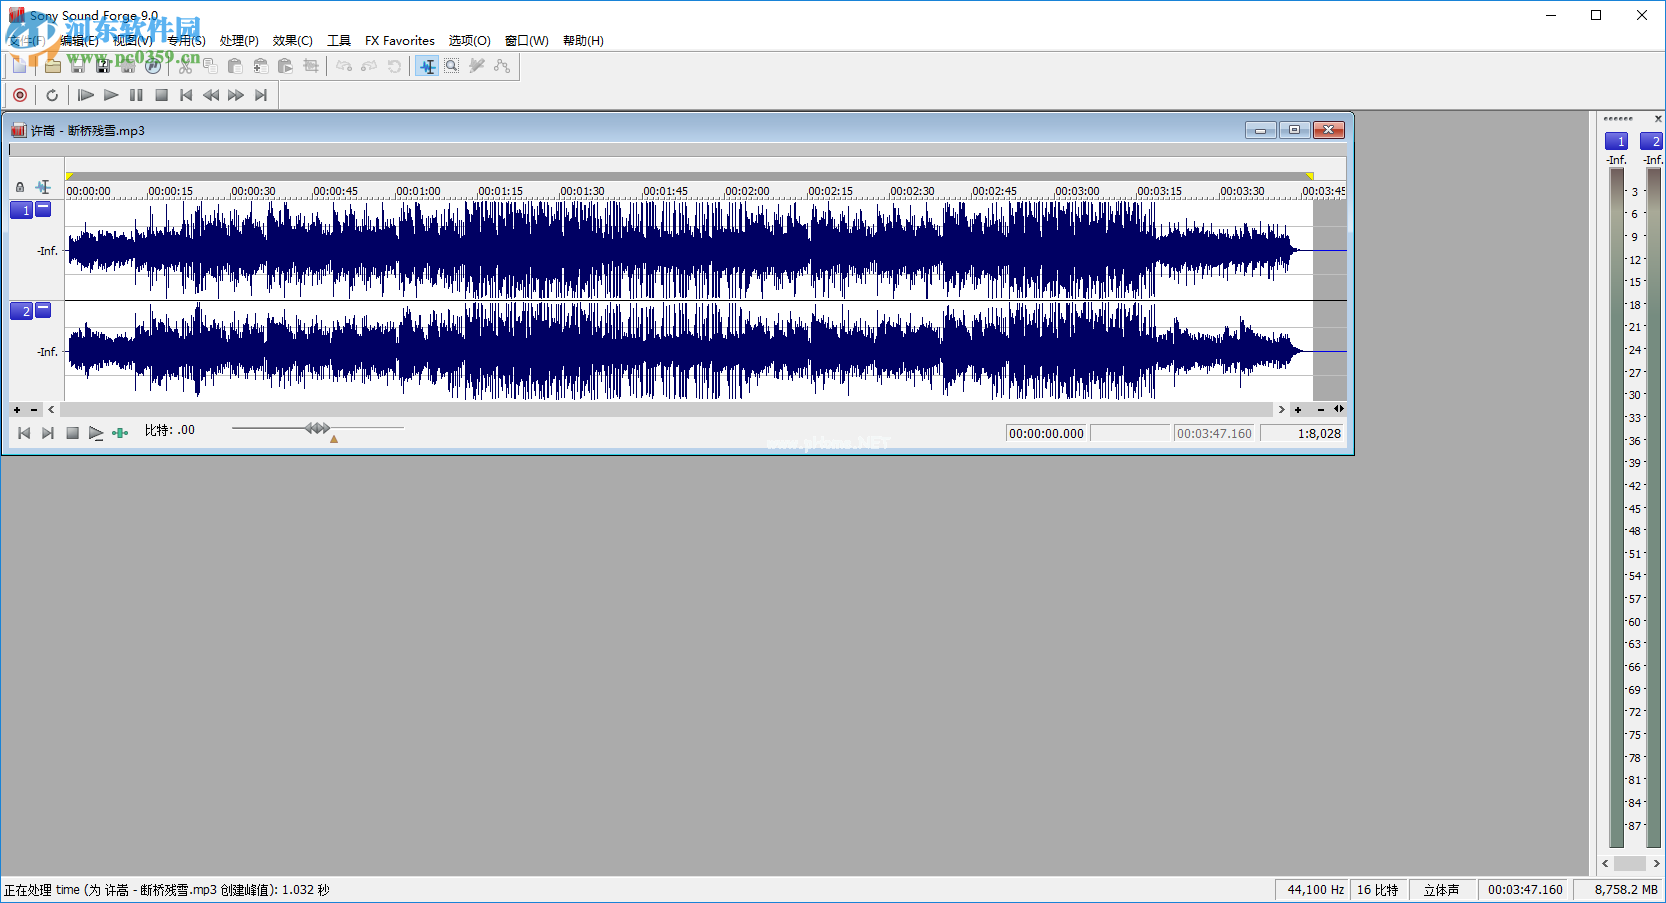The width and height of the screenshot is (1666, 903).
Task: Cut selection with the scissors icon
Action: point(185,66)
